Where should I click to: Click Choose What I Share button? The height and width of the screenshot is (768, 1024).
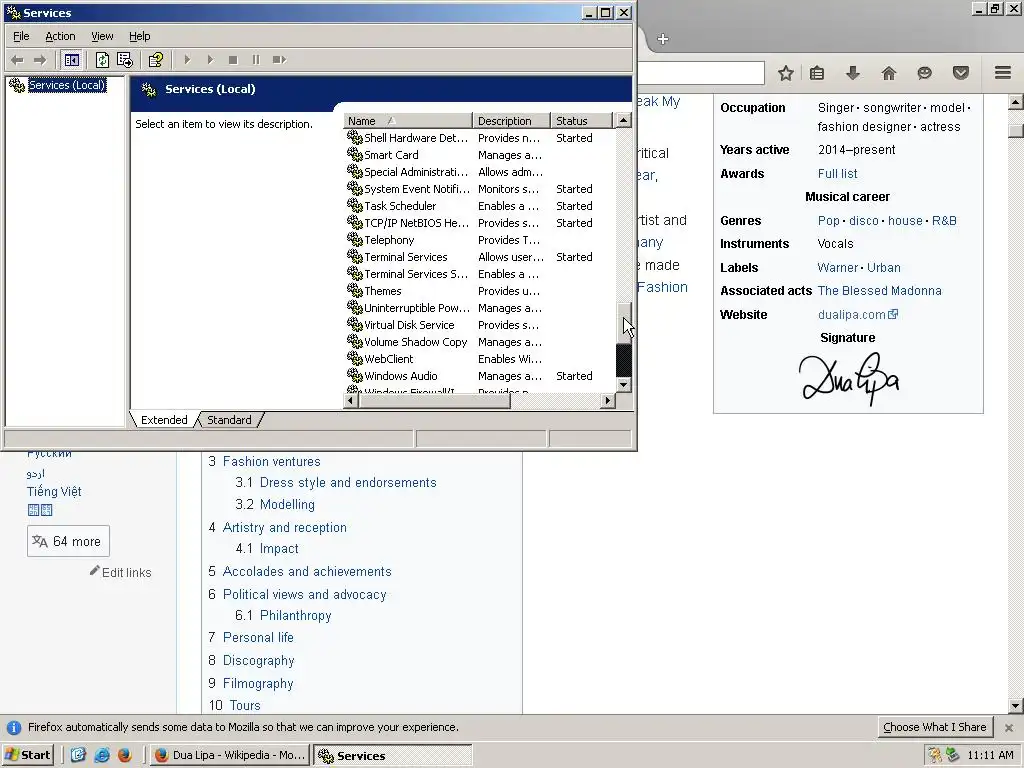click(x=935, y=727)
